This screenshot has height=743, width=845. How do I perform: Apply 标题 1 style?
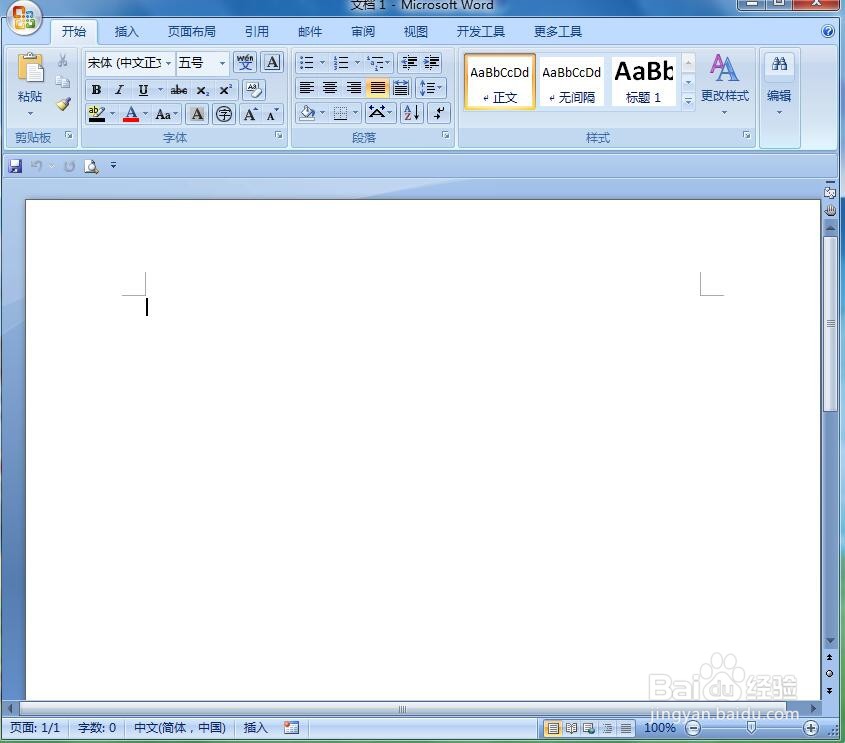pos(643,81)
